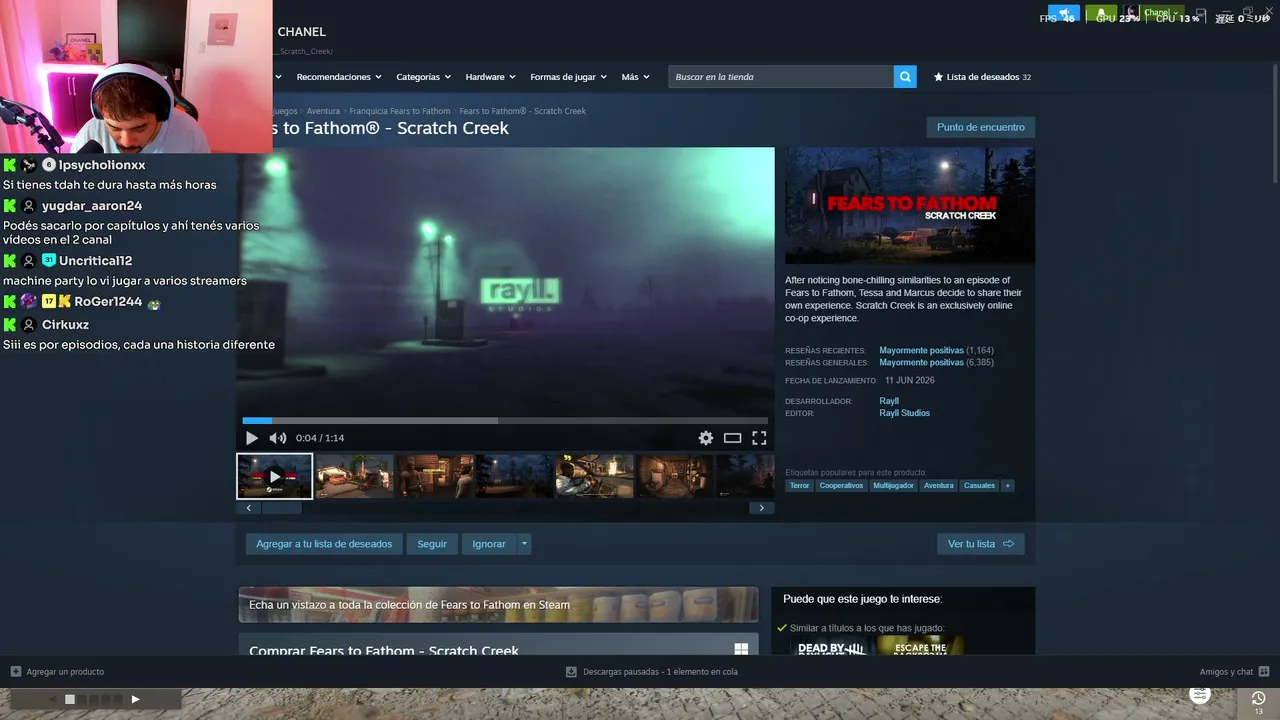Open trailer player settings gear
This screenshot has height=720, width=1280.
[x=706, y=438]
